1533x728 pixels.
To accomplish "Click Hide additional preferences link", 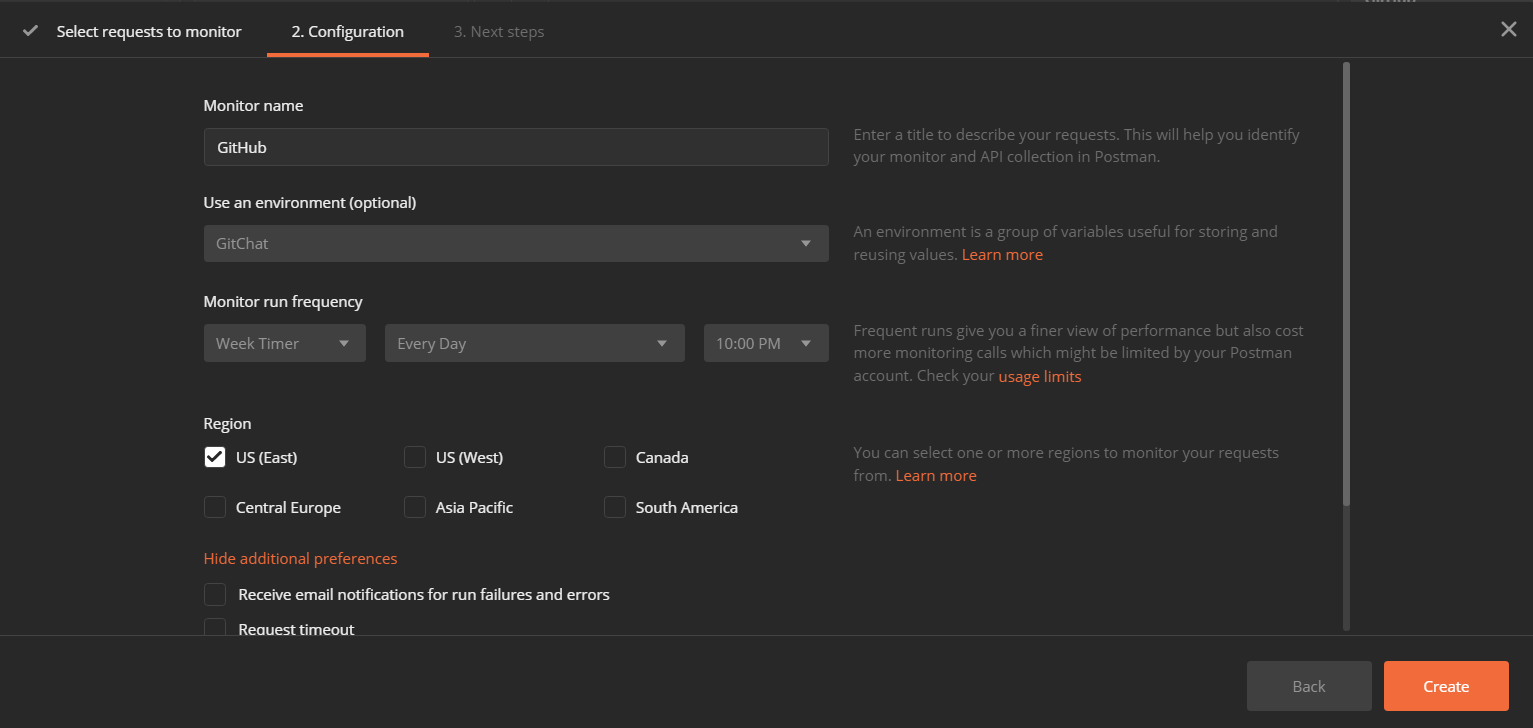I will (x=300, y=559).
